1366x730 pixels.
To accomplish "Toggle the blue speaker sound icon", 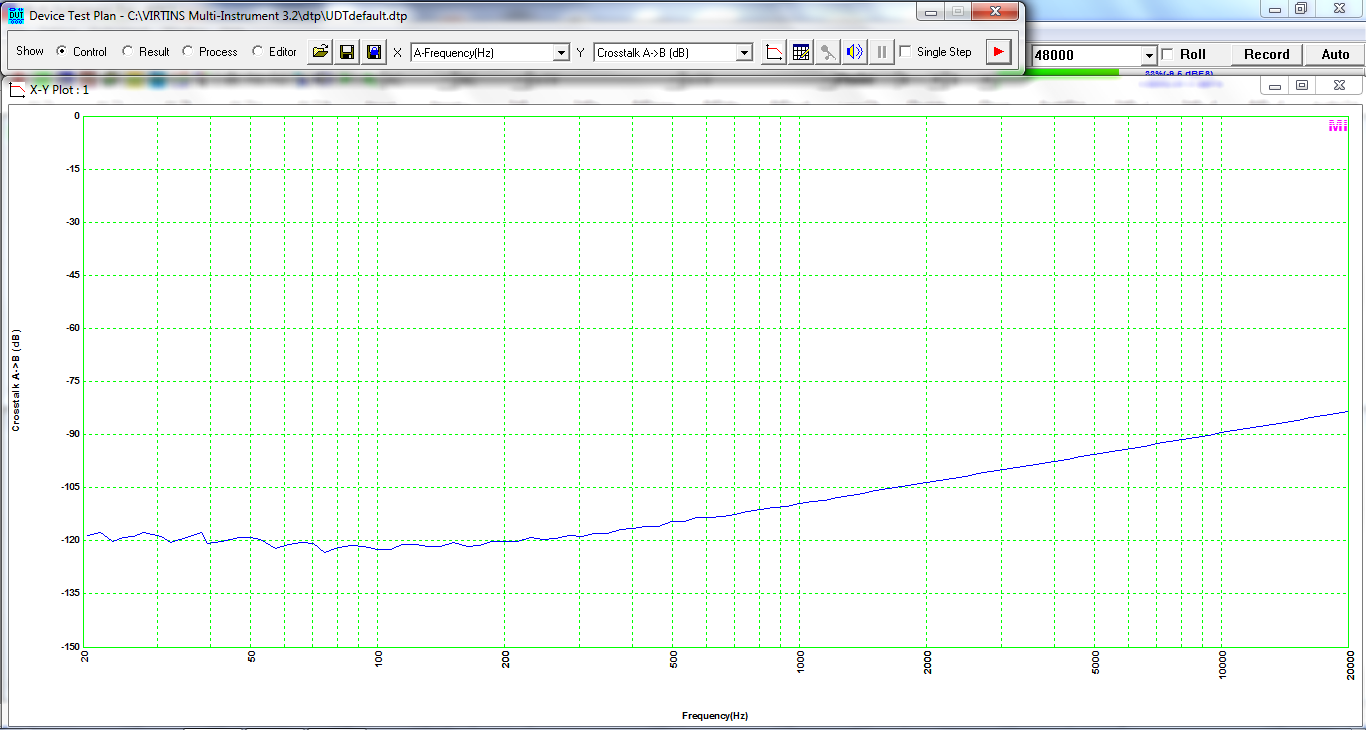I will (854, 52).
